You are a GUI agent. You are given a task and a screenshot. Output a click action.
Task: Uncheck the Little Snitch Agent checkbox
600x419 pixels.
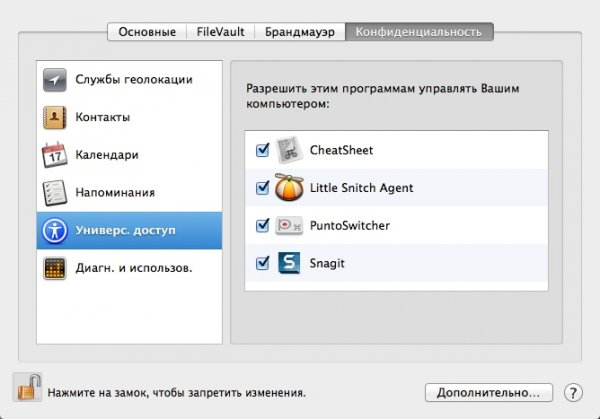(x=262, y=187)
